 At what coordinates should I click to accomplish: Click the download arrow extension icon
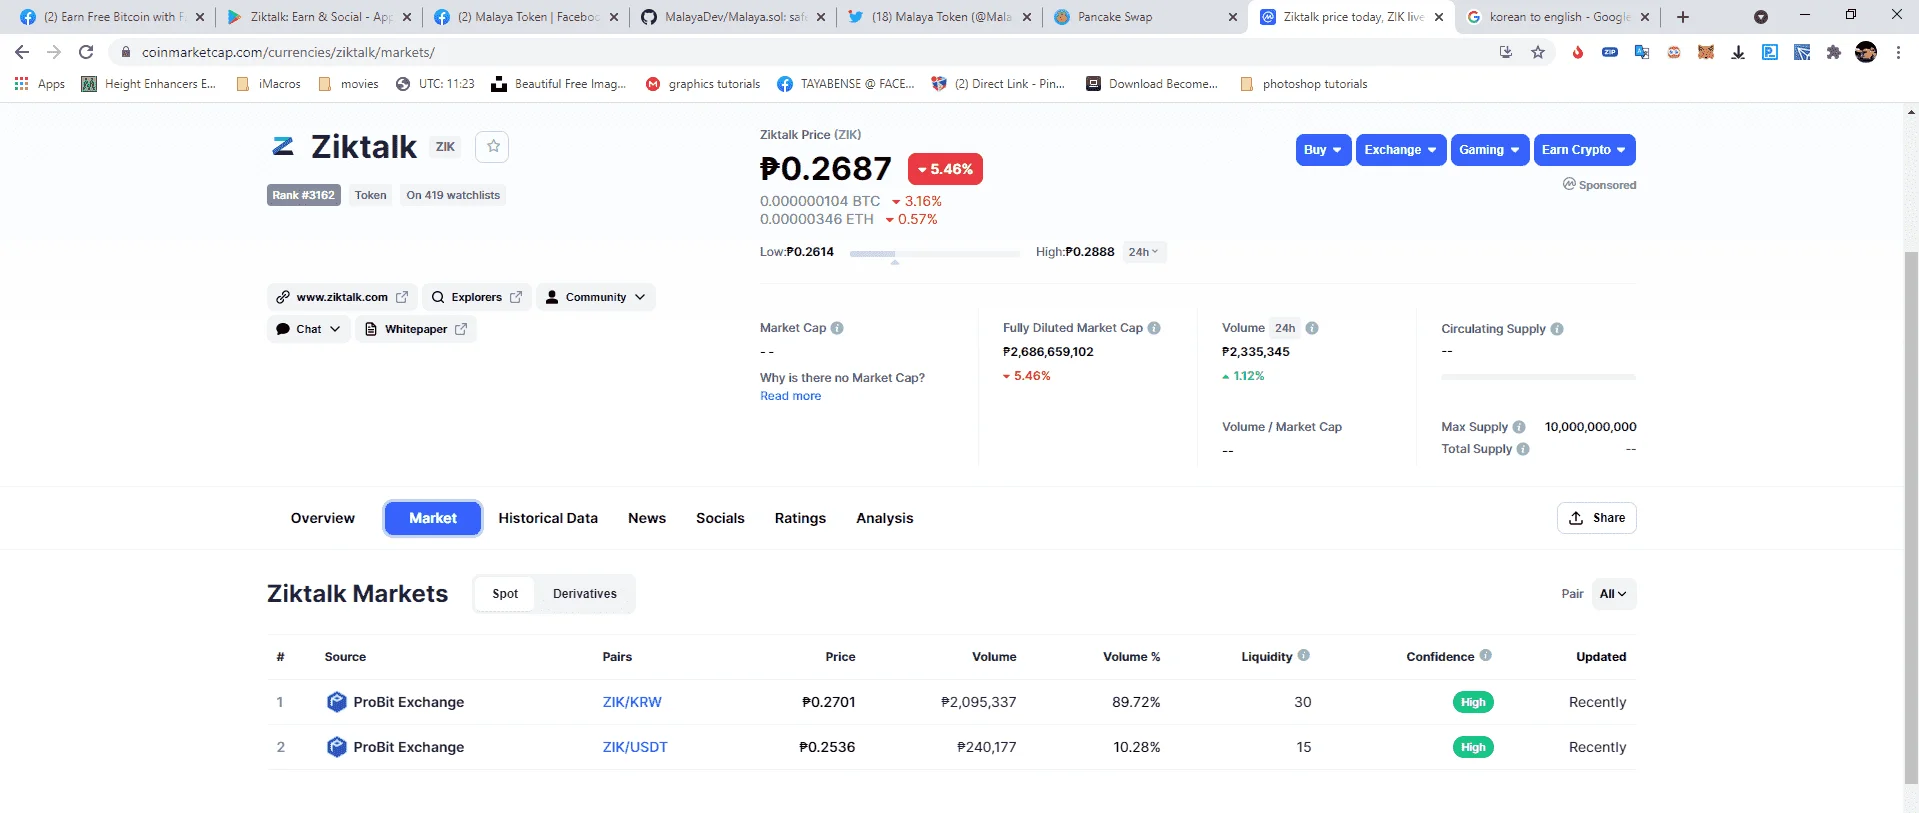point(1738,52)
